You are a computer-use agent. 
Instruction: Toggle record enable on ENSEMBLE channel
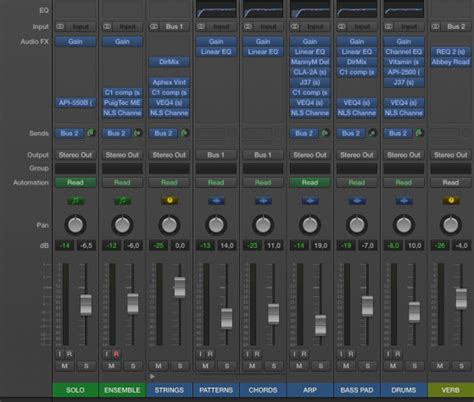point(116,354)
